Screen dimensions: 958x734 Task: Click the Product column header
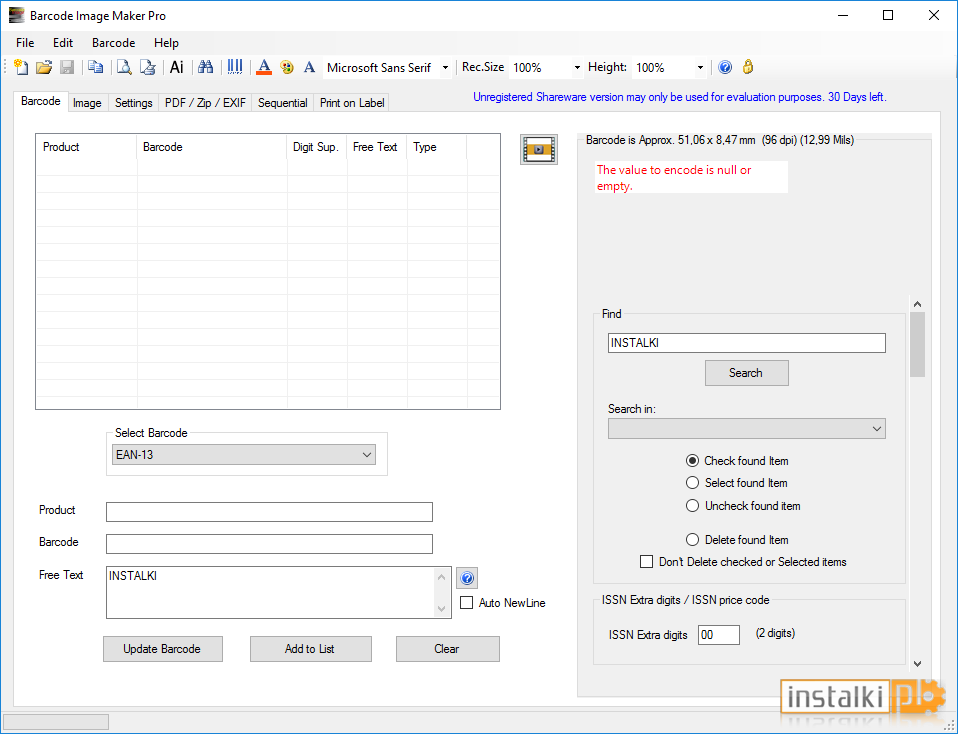(86, 147)
